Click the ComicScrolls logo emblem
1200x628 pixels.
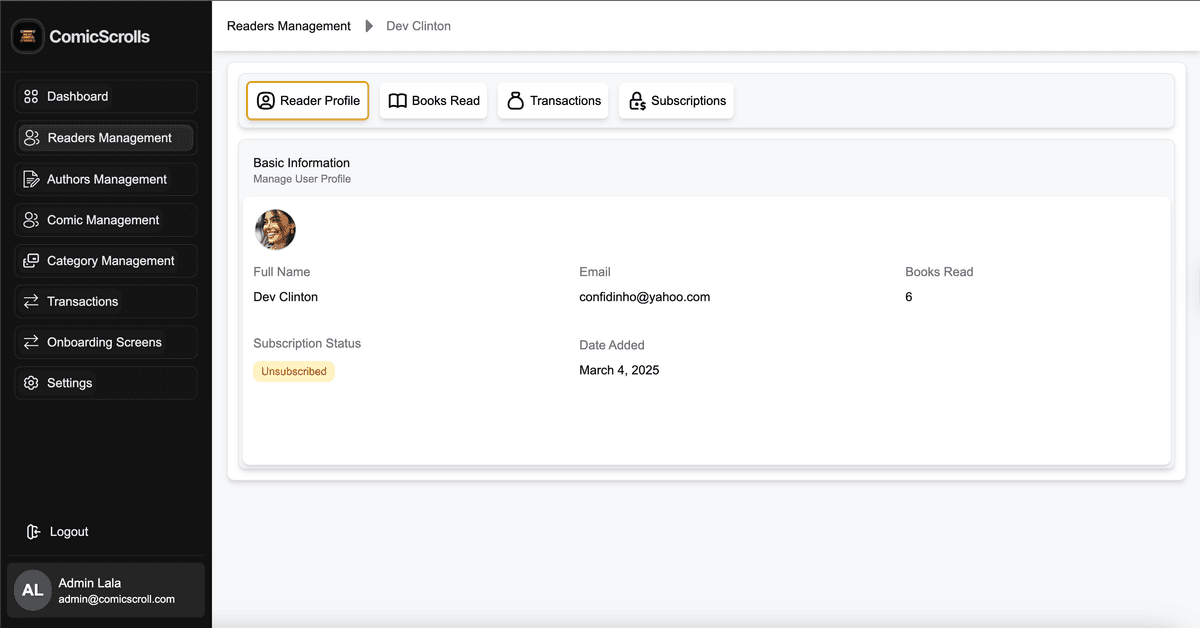click(x=27, y=36)
